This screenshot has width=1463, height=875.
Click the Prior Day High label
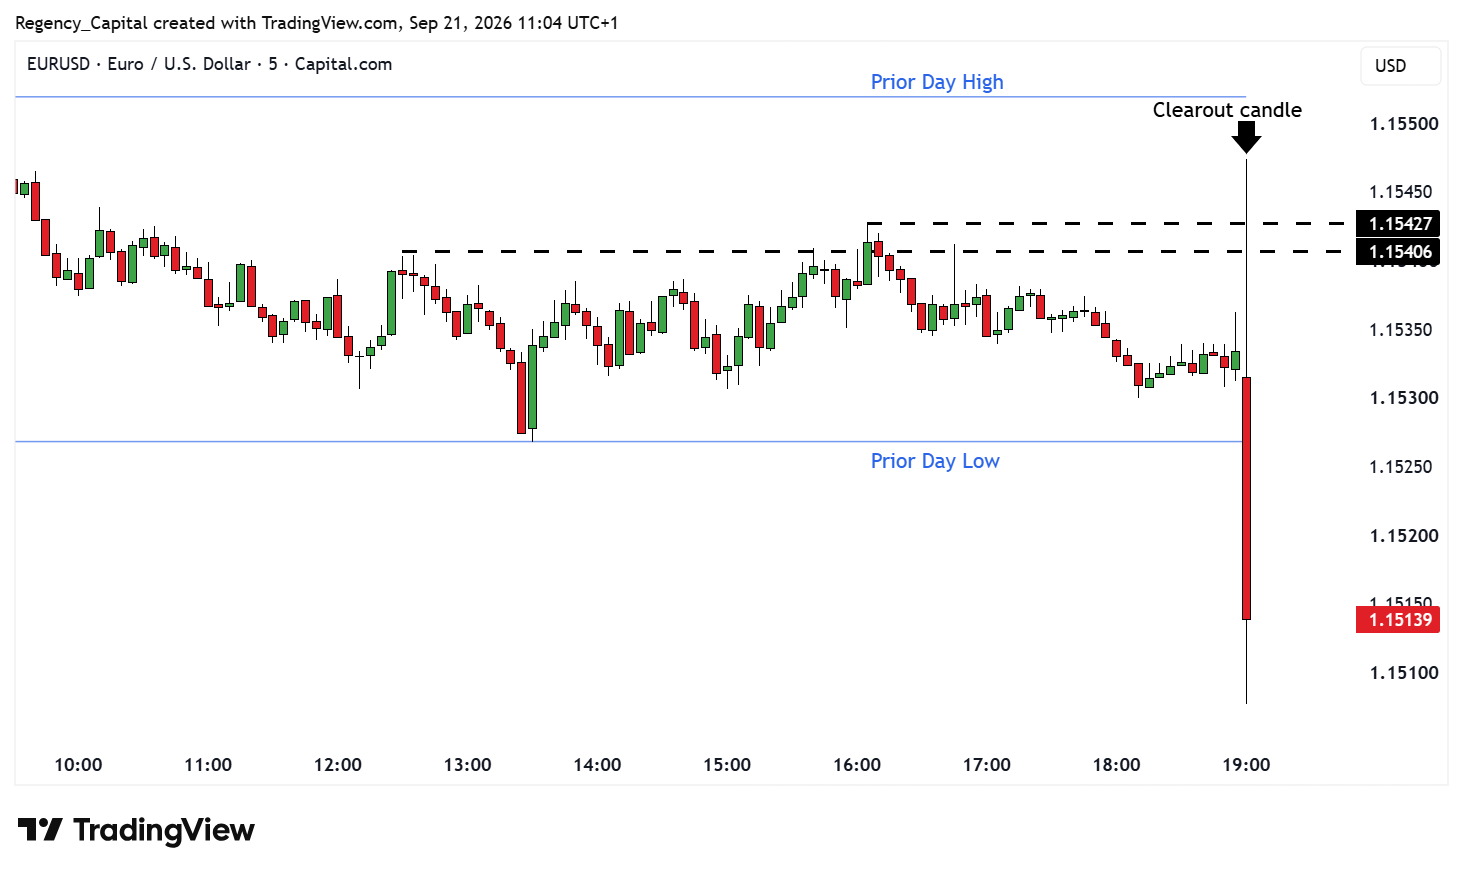937,82
